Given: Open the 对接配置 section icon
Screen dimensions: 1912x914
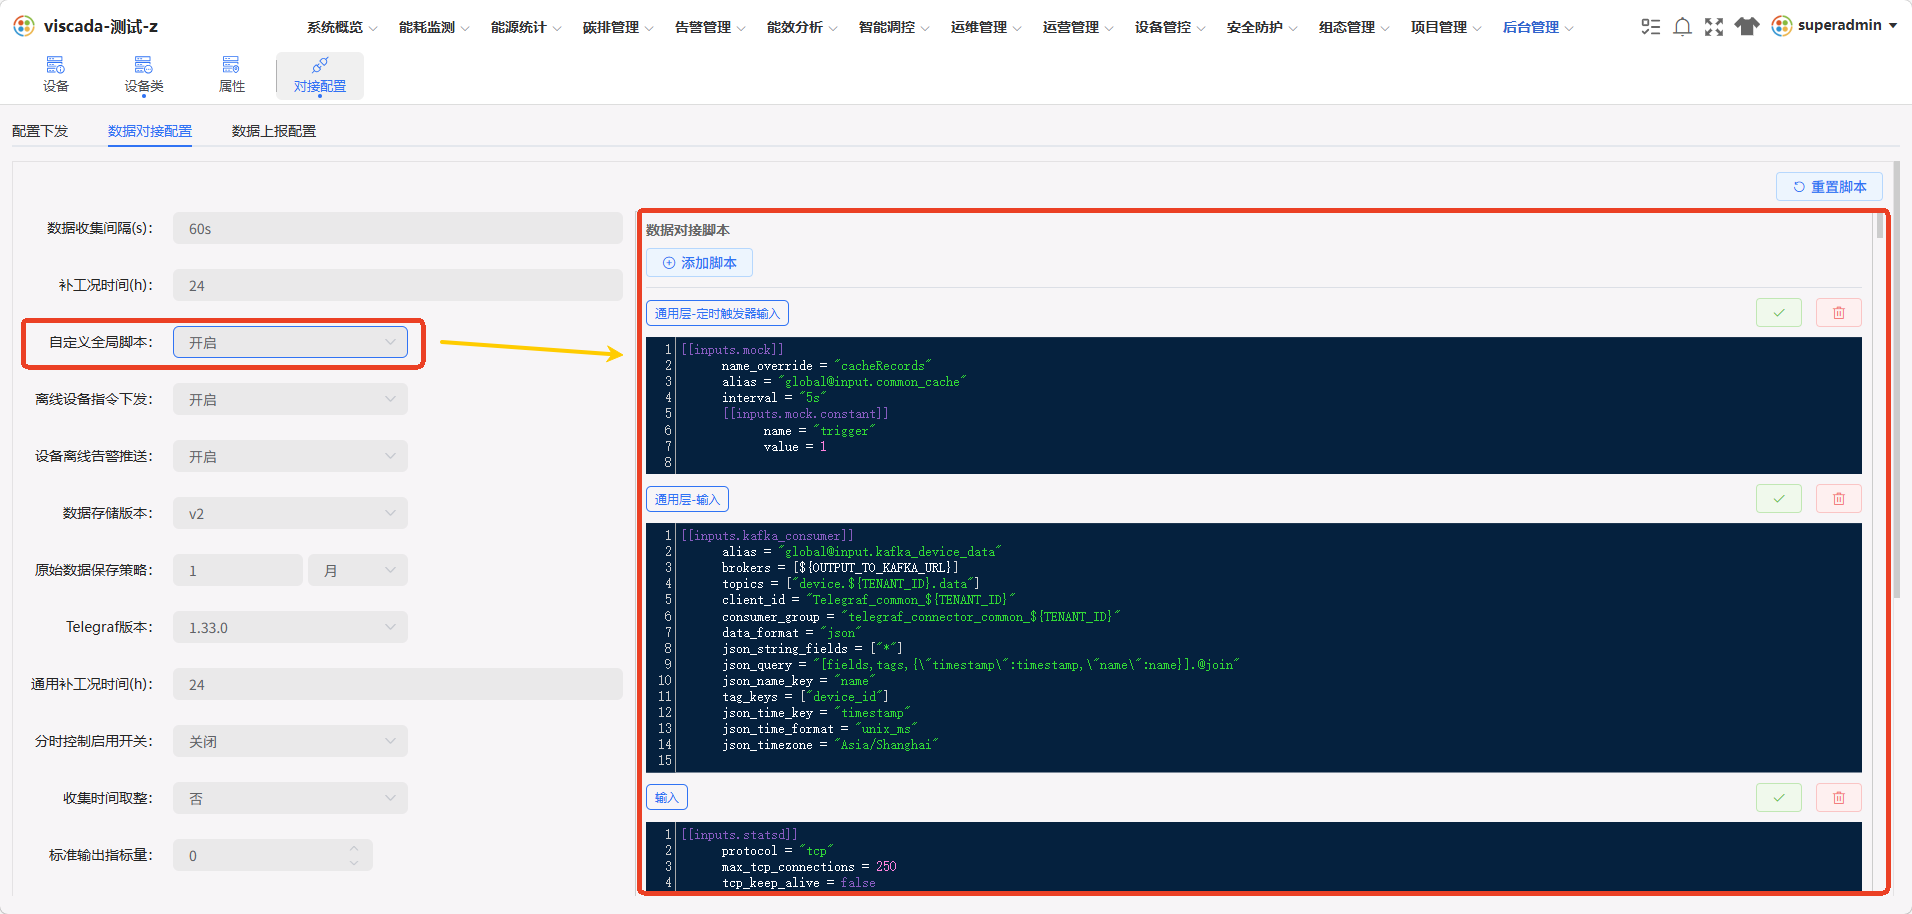Looking at the screenshot, I should [x=320, y=65].
